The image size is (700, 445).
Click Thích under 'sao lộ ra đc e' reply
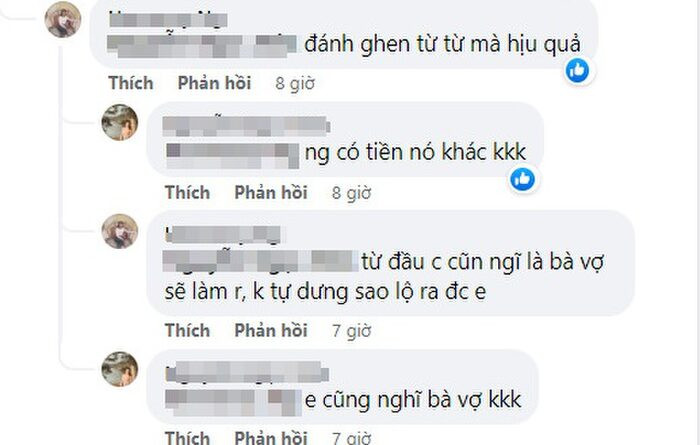[188, 330]
